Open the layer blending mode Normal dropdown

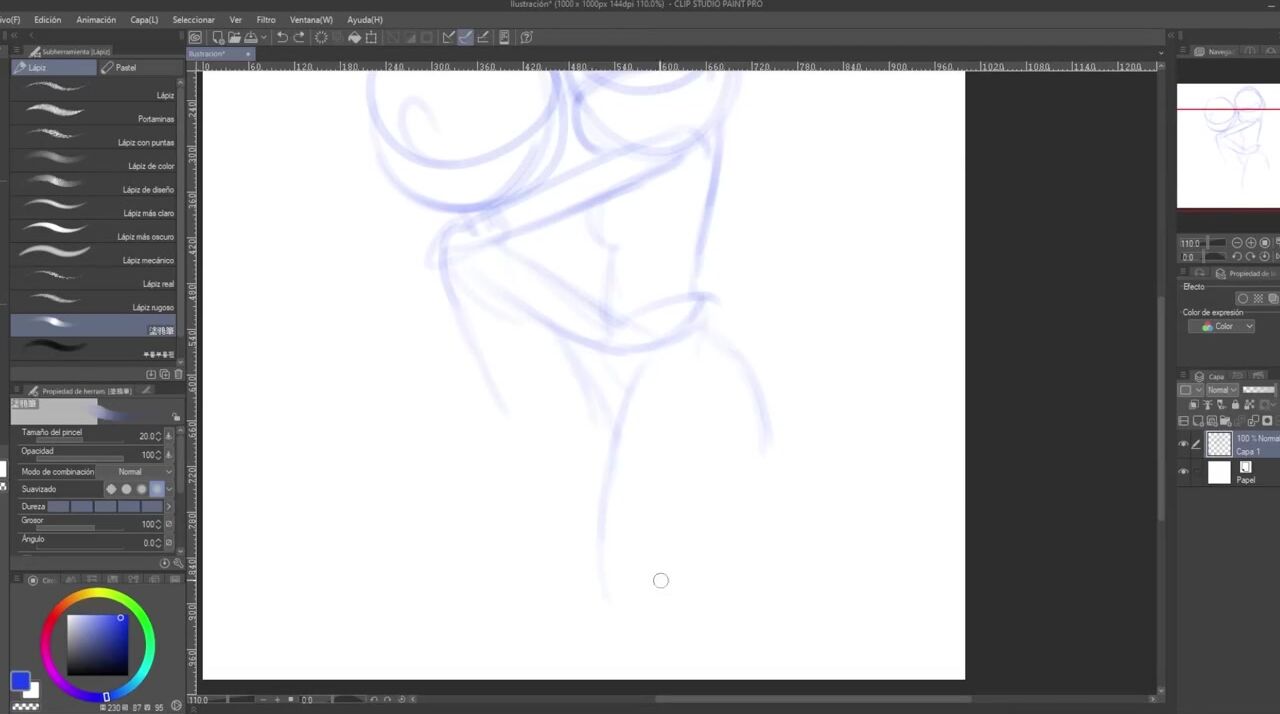[1221, 390]
